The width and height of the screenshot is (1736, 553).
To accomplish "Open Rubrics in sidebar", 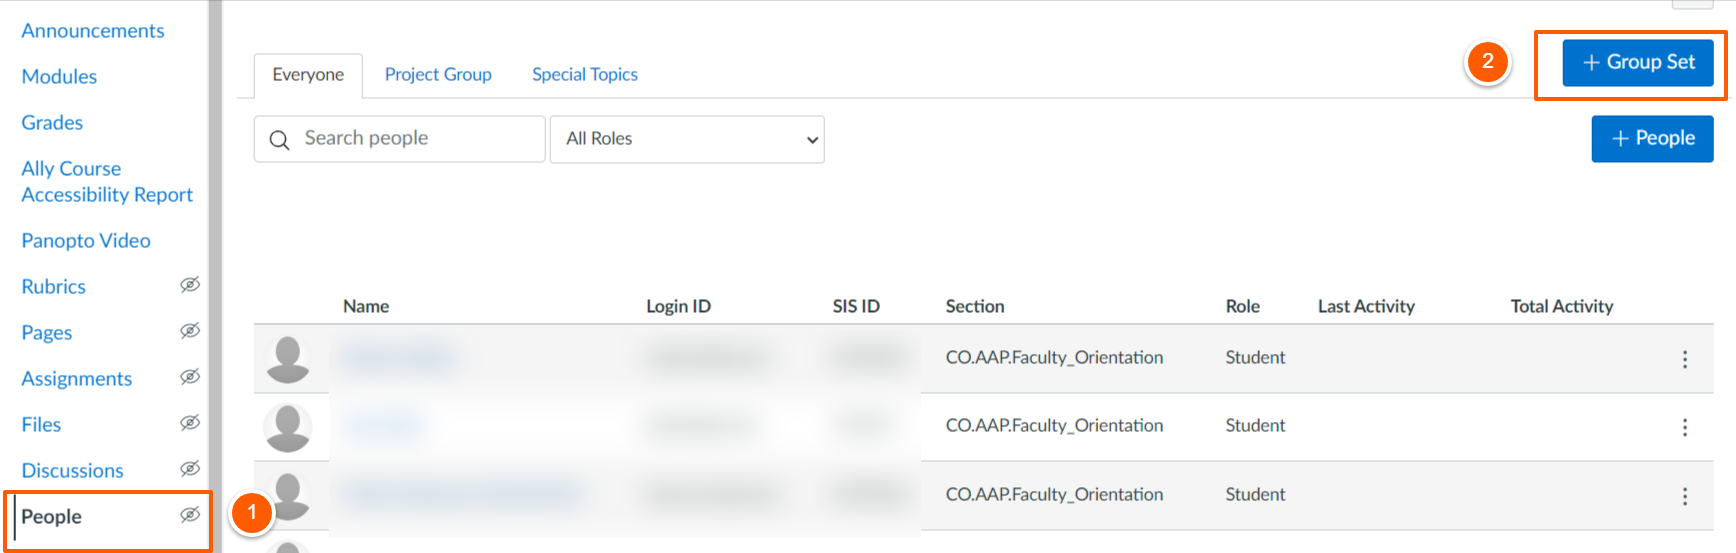I will point(54,287).
